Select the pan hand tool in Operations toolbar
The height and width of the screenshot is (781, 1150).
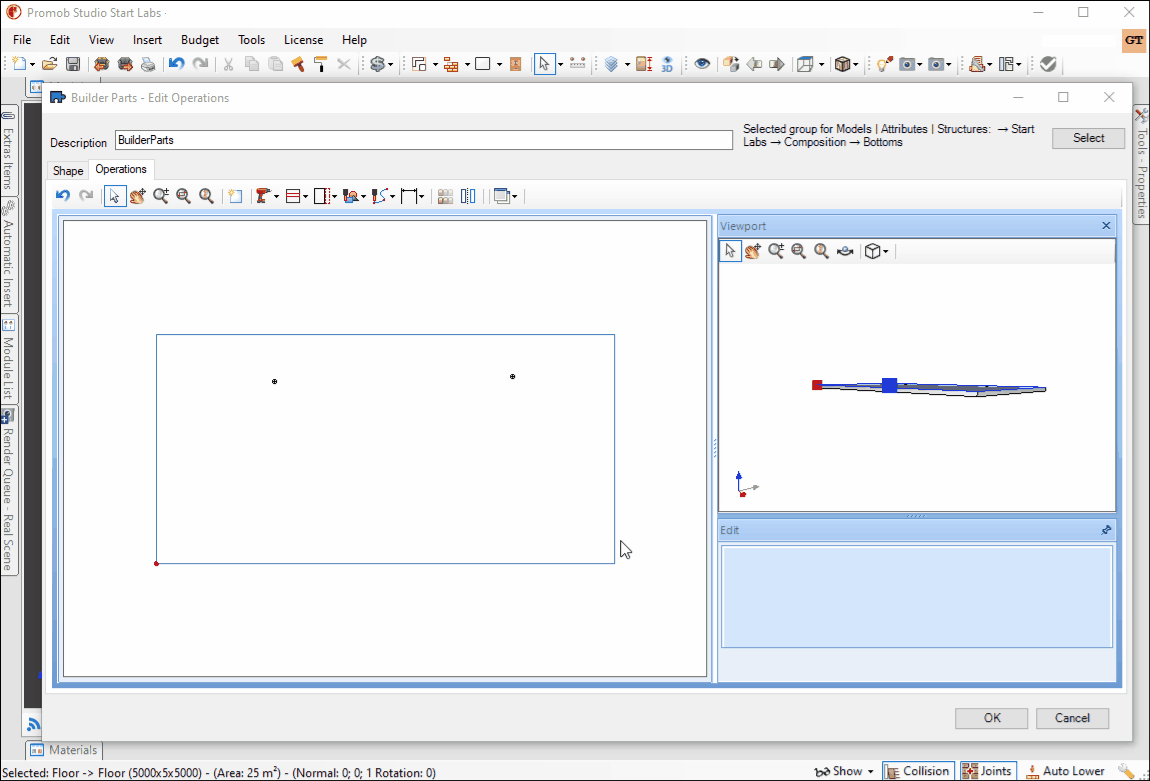tap(138, 196)
